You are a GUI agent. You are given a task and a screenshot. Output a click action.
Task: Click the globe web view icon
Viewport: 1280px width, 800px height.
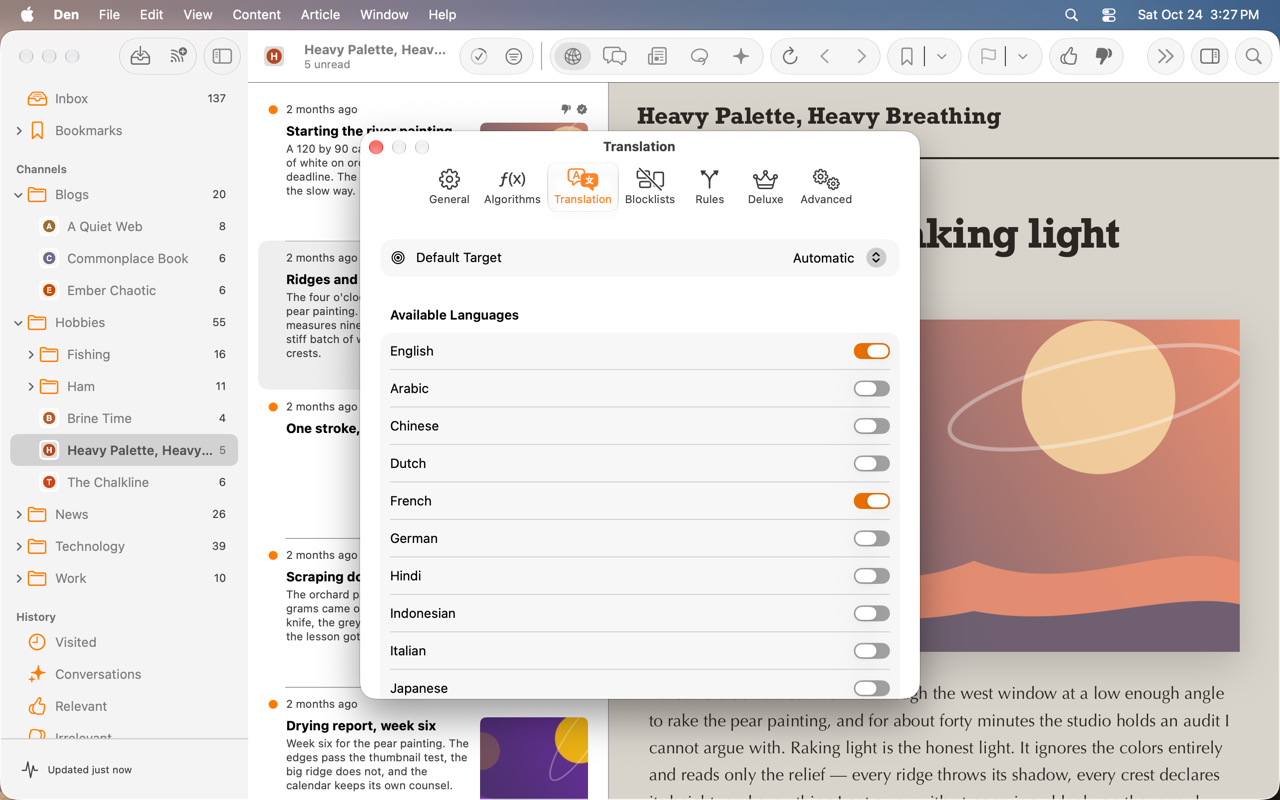click(x=573, y=57)
